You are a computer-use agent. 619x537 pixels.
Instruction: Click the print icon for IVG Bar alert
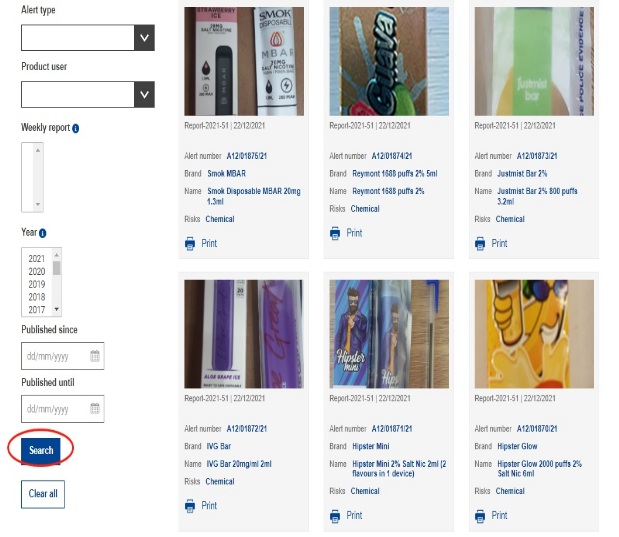coord(190,506)
